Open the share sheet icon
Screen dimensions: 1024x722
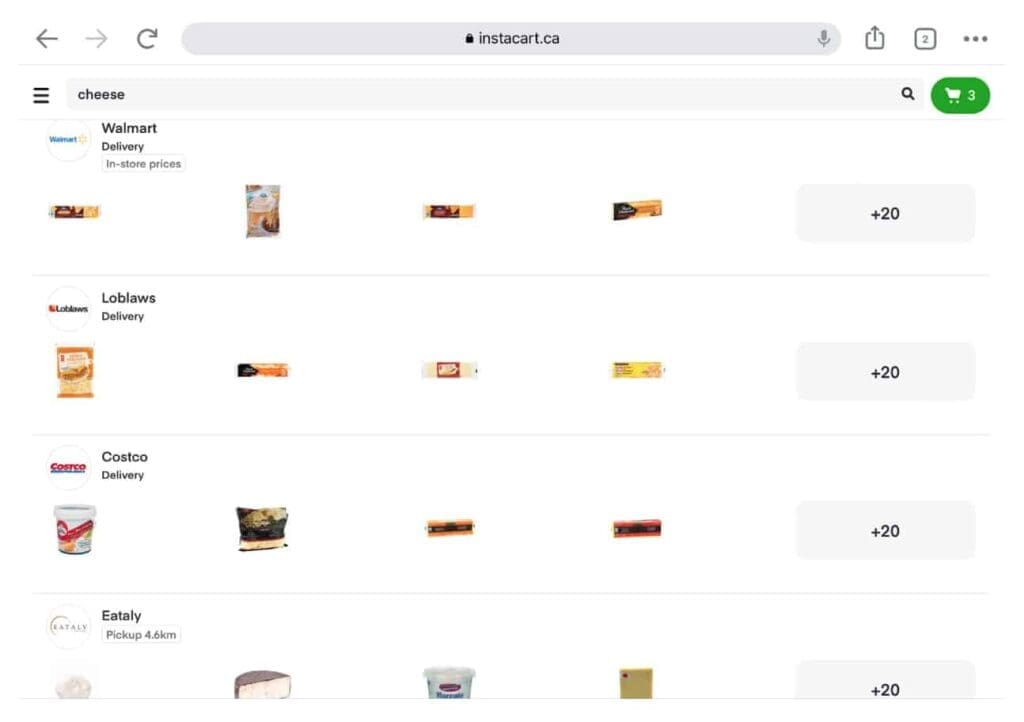coord(874,38)
